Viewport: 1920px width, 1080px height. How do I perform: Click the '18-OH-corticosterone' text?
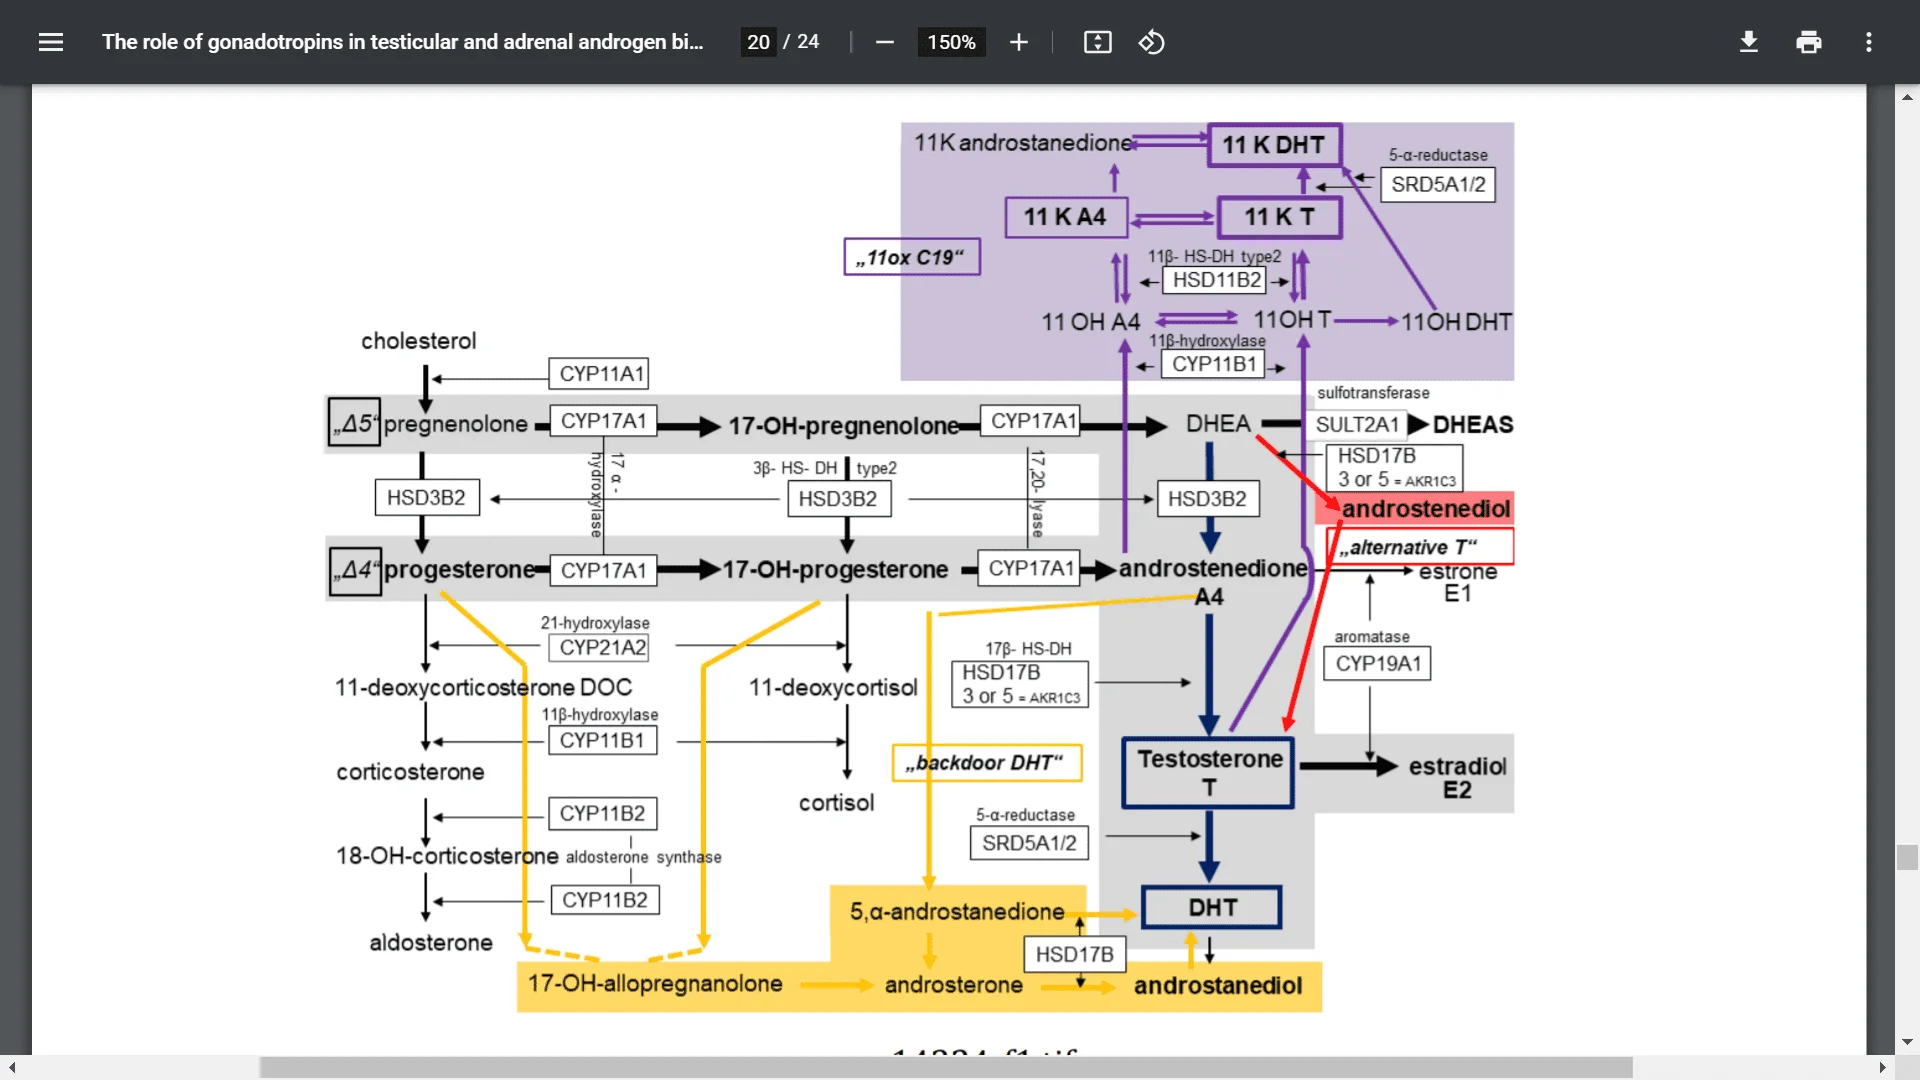447,857
